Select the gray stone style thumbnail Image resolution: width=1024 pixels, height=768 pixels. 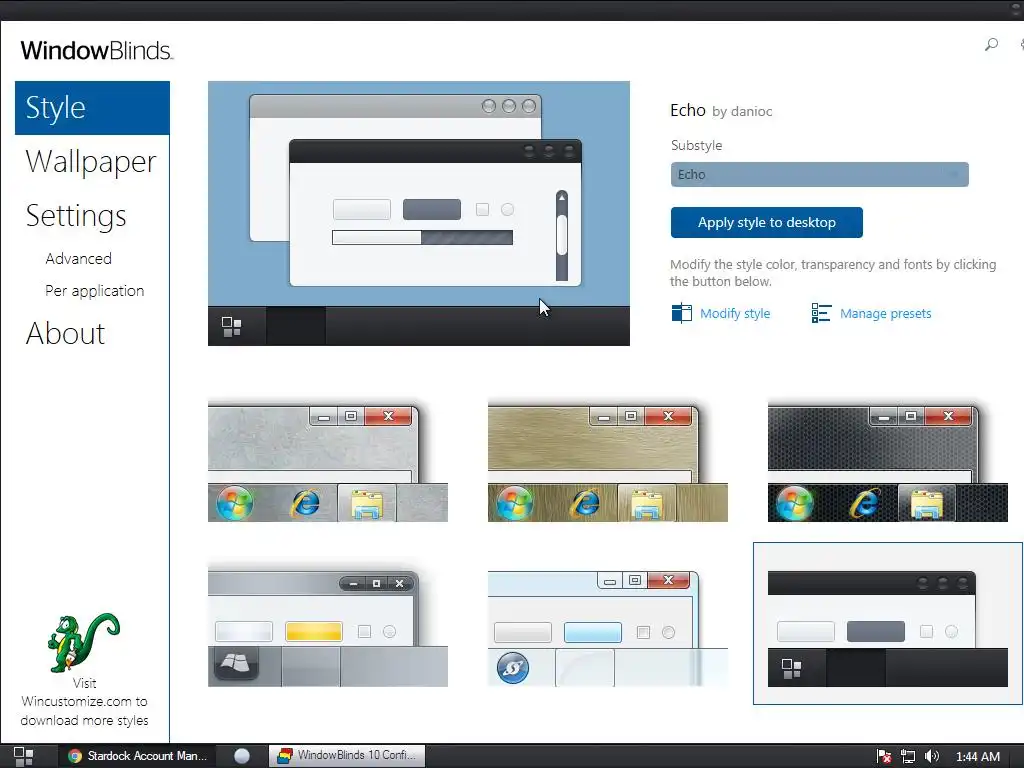(328, 462)
